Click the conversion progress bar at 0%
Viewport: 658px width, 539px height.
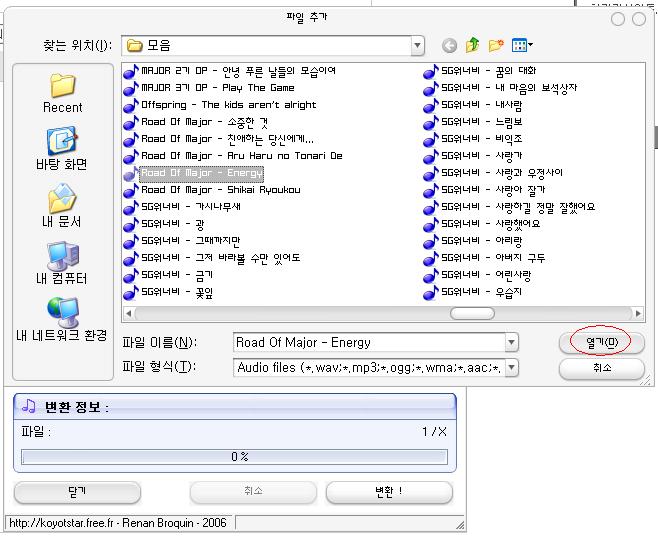234,457
